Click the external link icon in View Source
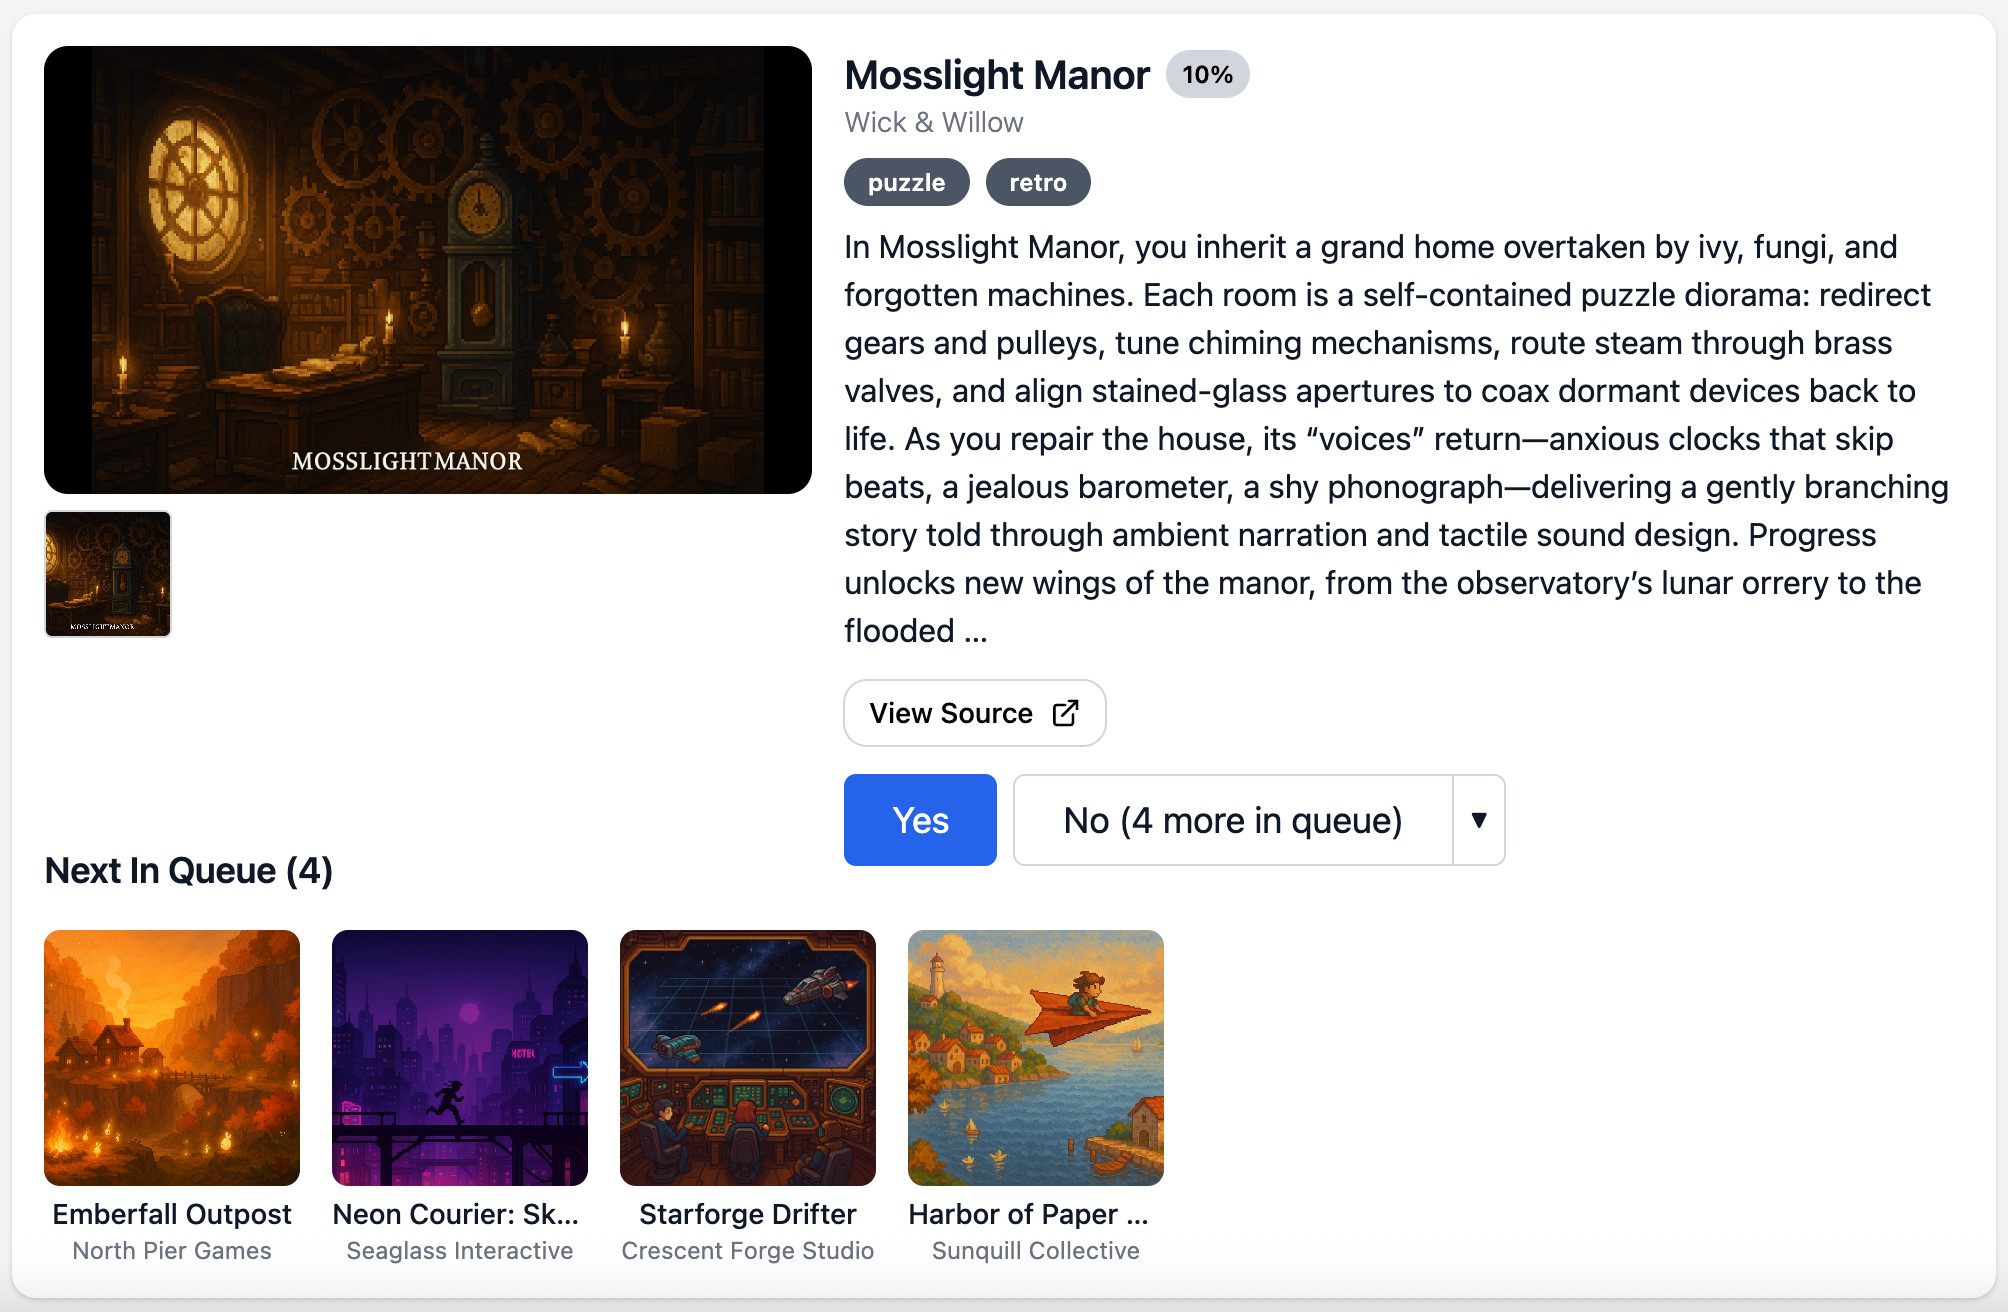Image resolution: width=2008 pixels, height=1312 pixels. pos(1066,713)
